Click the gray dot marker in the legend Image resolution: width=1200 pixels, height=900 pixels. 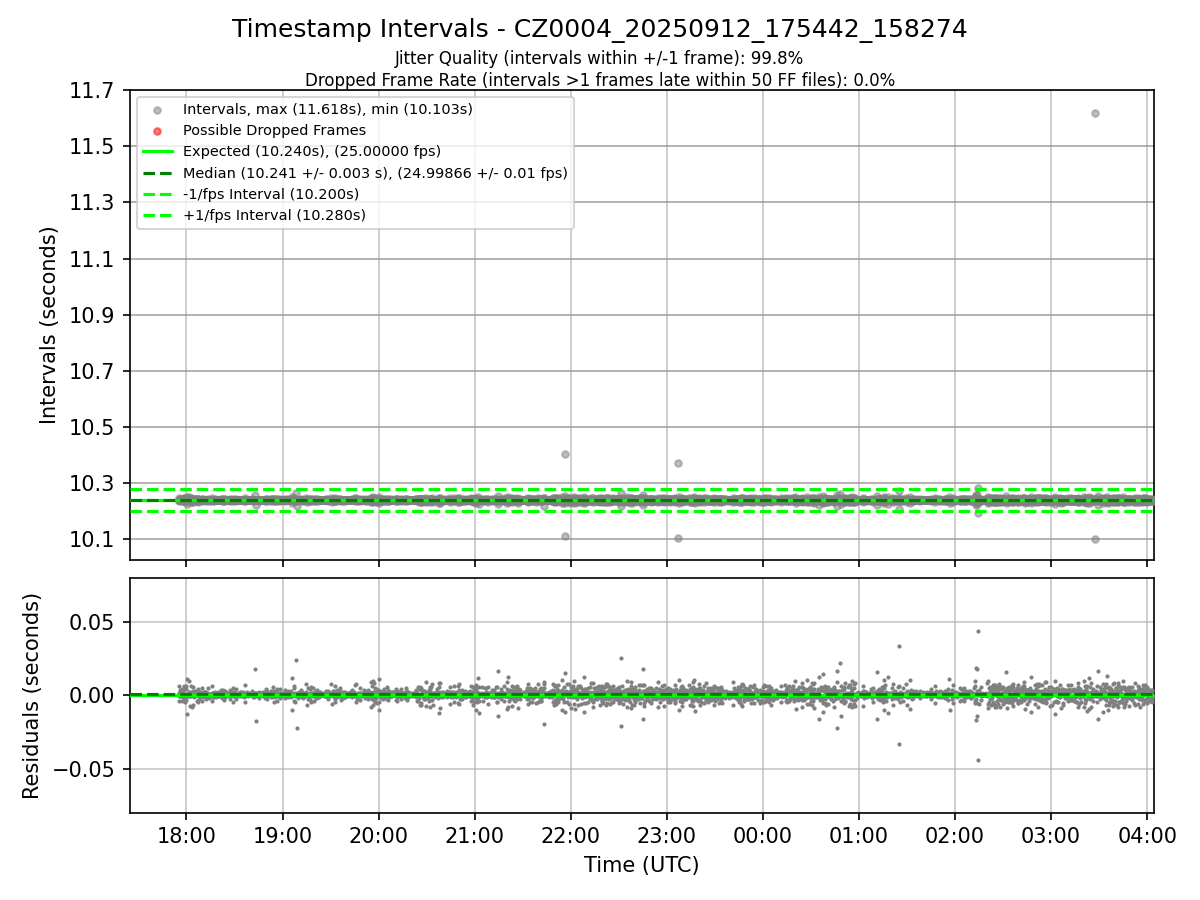tap(157, 109)
